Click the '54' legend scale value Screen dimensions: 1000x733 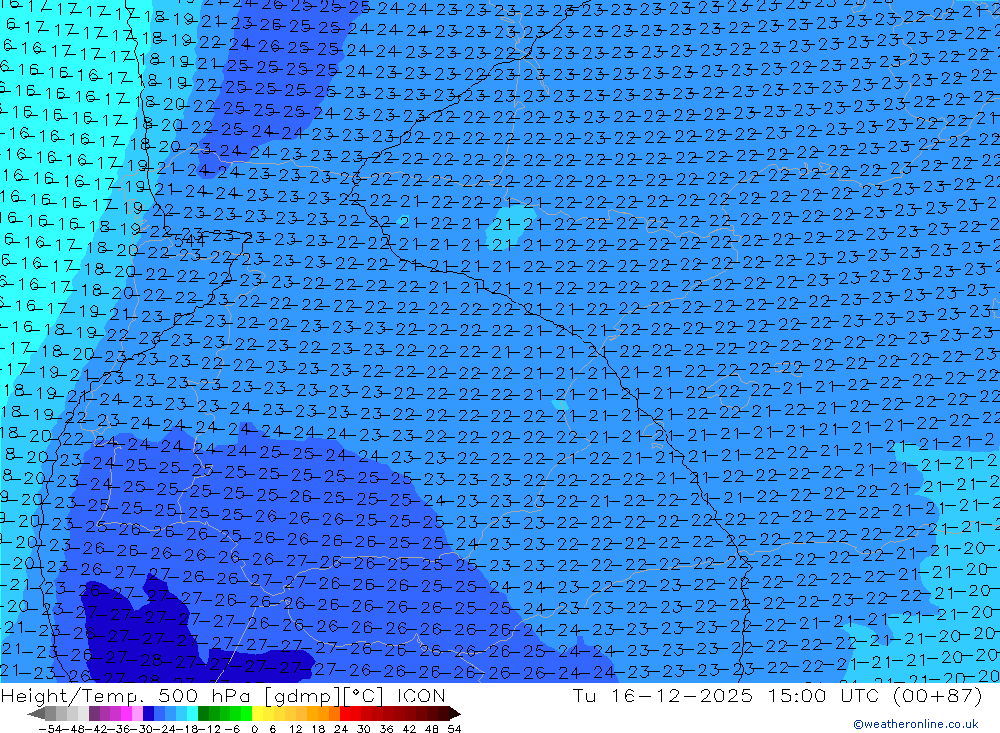[x=454, y=729]
